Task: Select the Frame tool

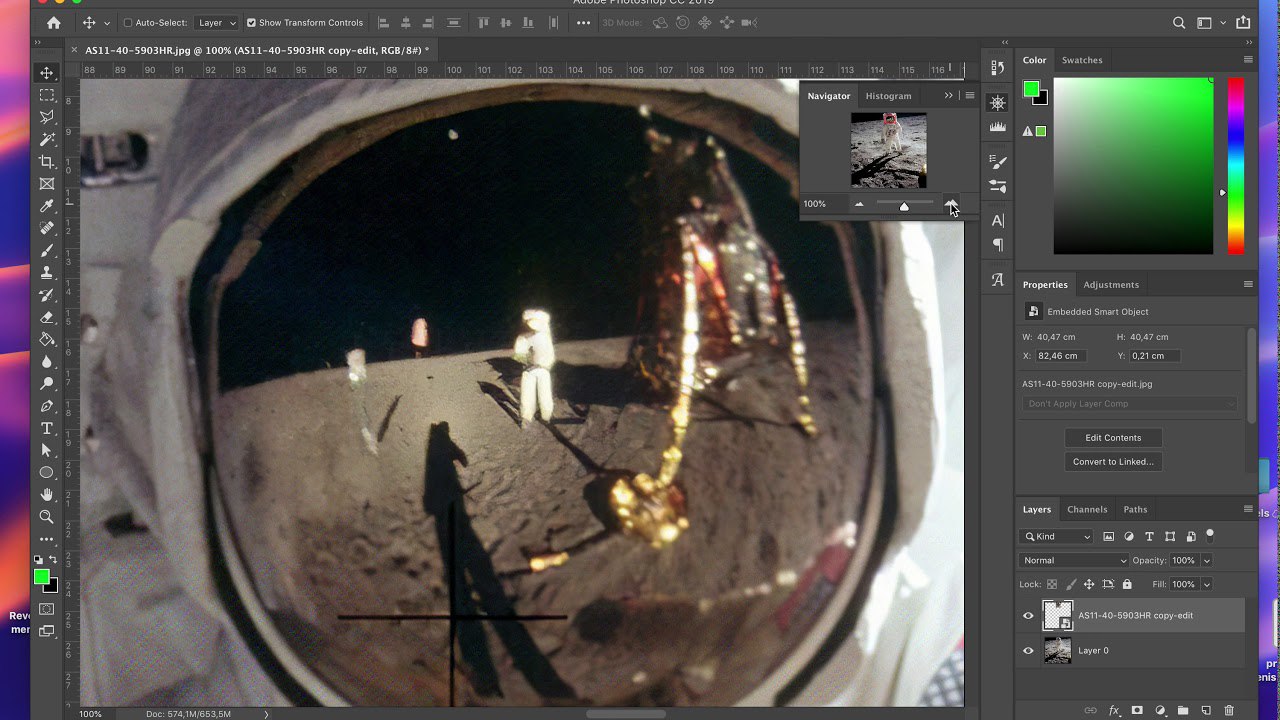Action: [46, 184]
